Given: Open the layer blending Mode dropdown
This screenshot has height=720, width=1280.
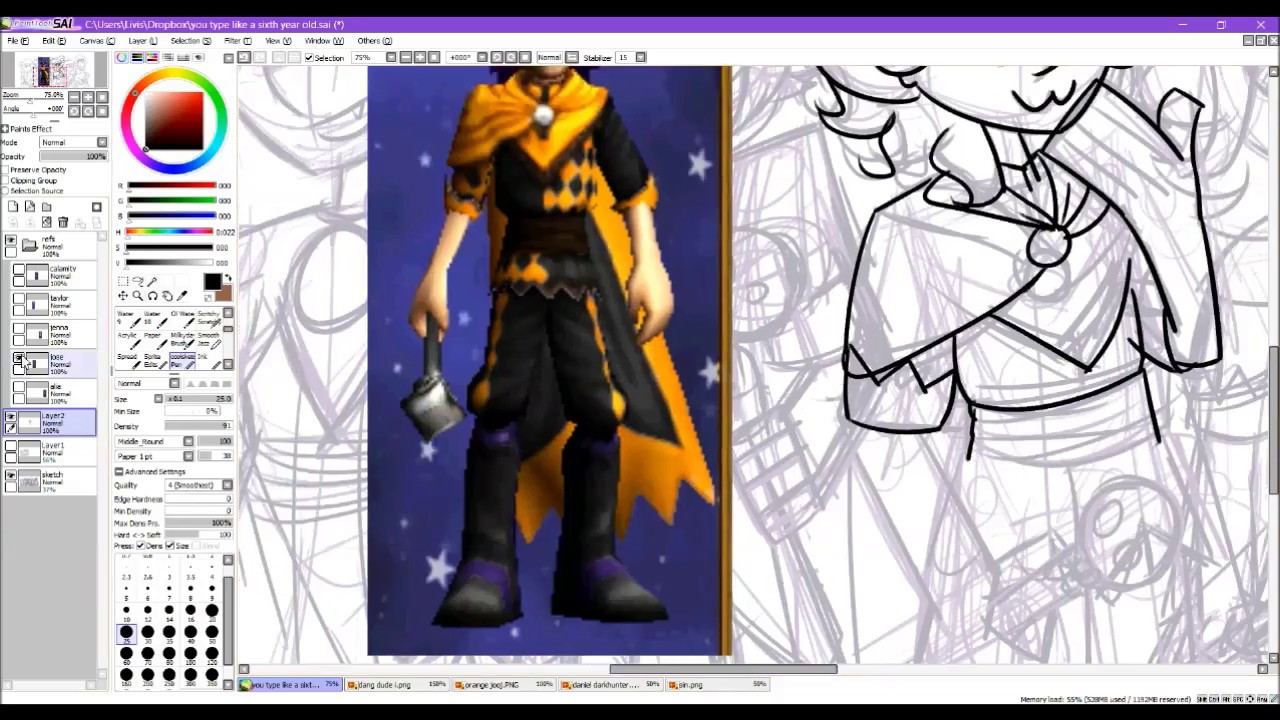Looking at the screenshot, I should [x=102, y=142].
